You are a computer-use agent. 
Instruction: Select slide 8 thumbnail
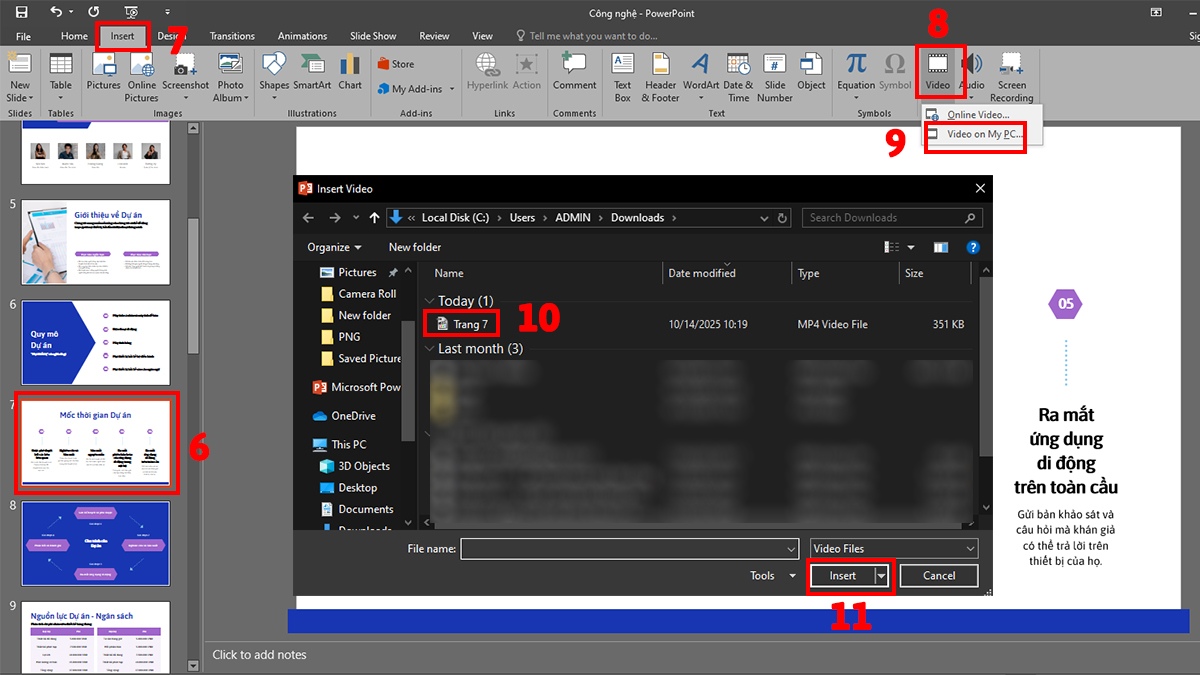(x=96, y=543)
